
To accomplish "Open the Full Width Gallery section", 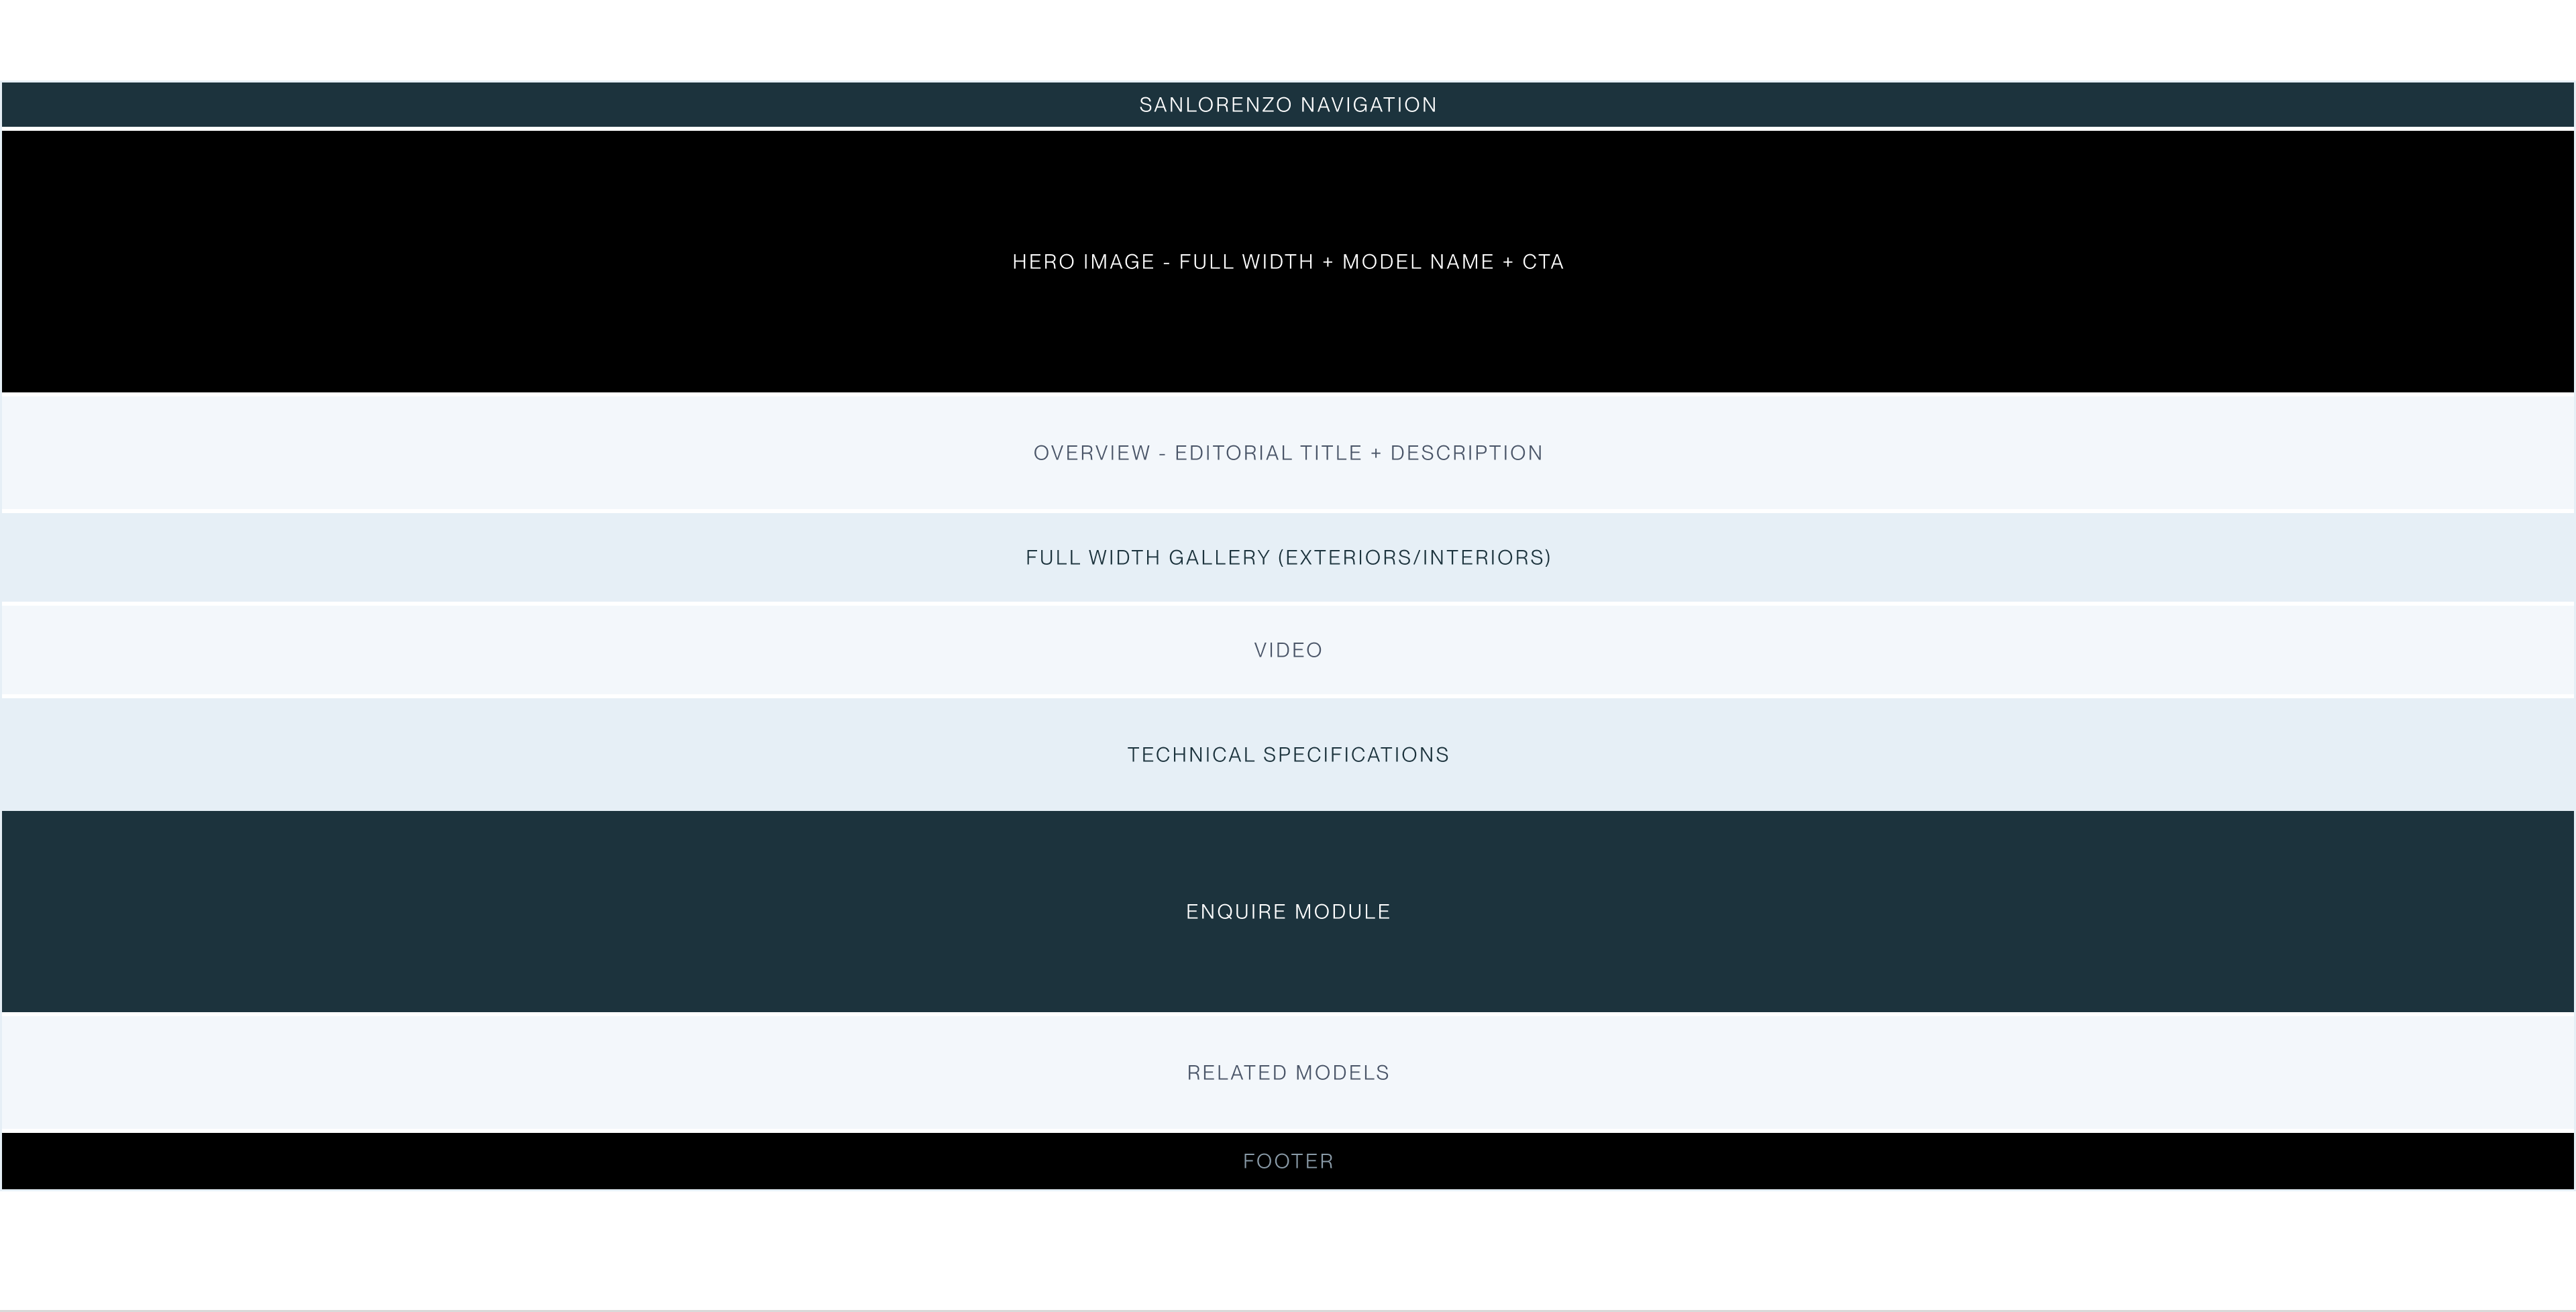I will coord(1288,558).
